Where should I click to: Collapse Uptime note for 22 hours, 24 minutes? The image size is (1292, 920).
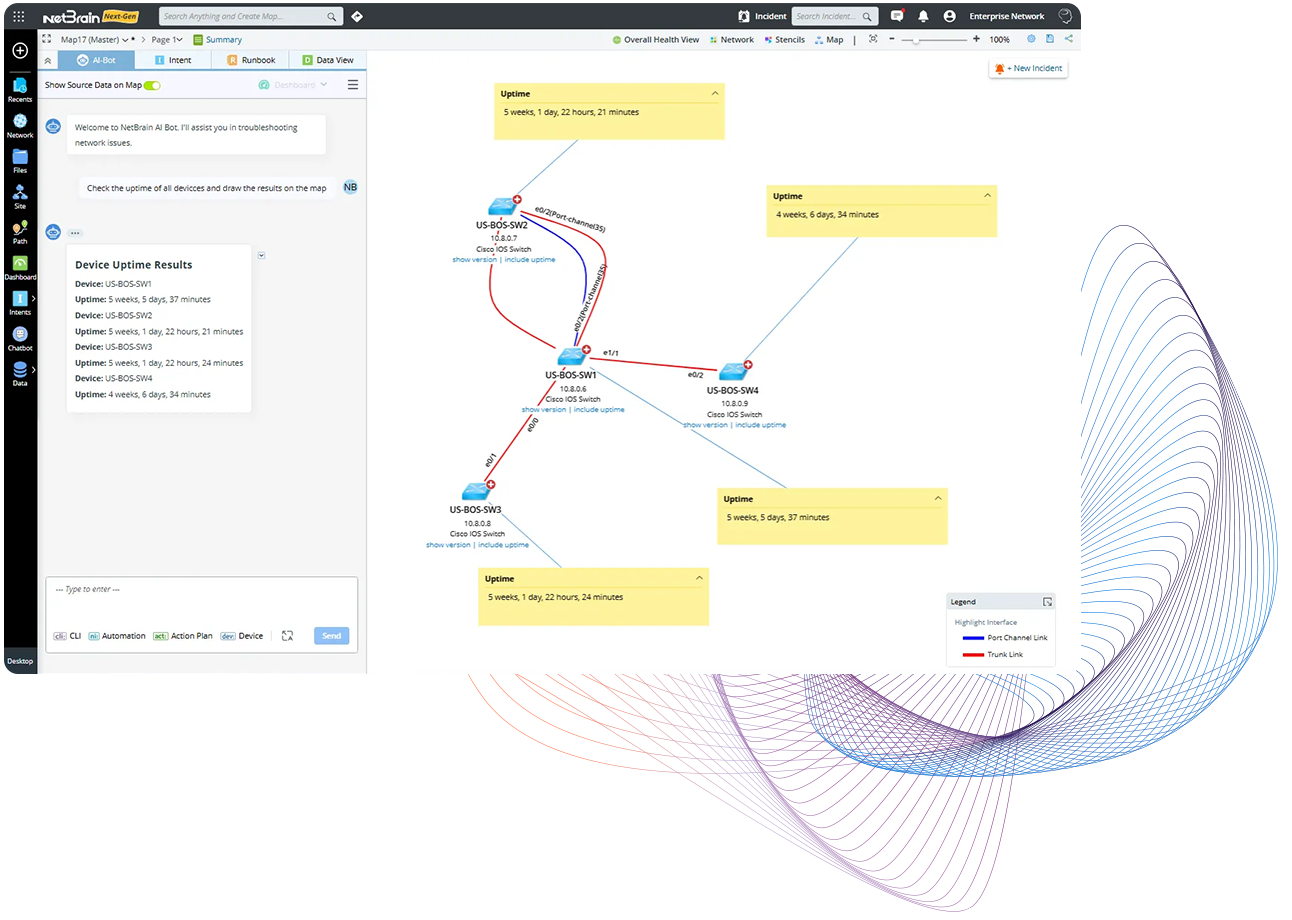coord(699,579)
